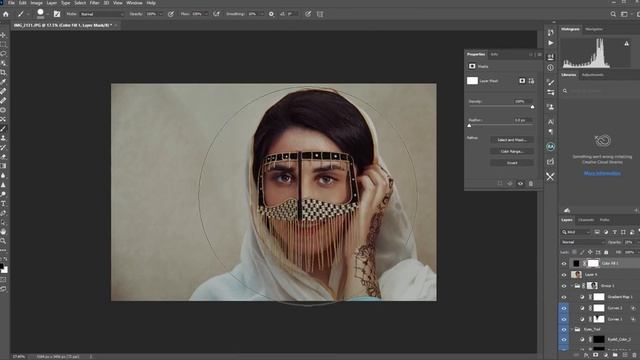
Task: Open the brush Mode dropdown
Action: (x=102, y=14)
